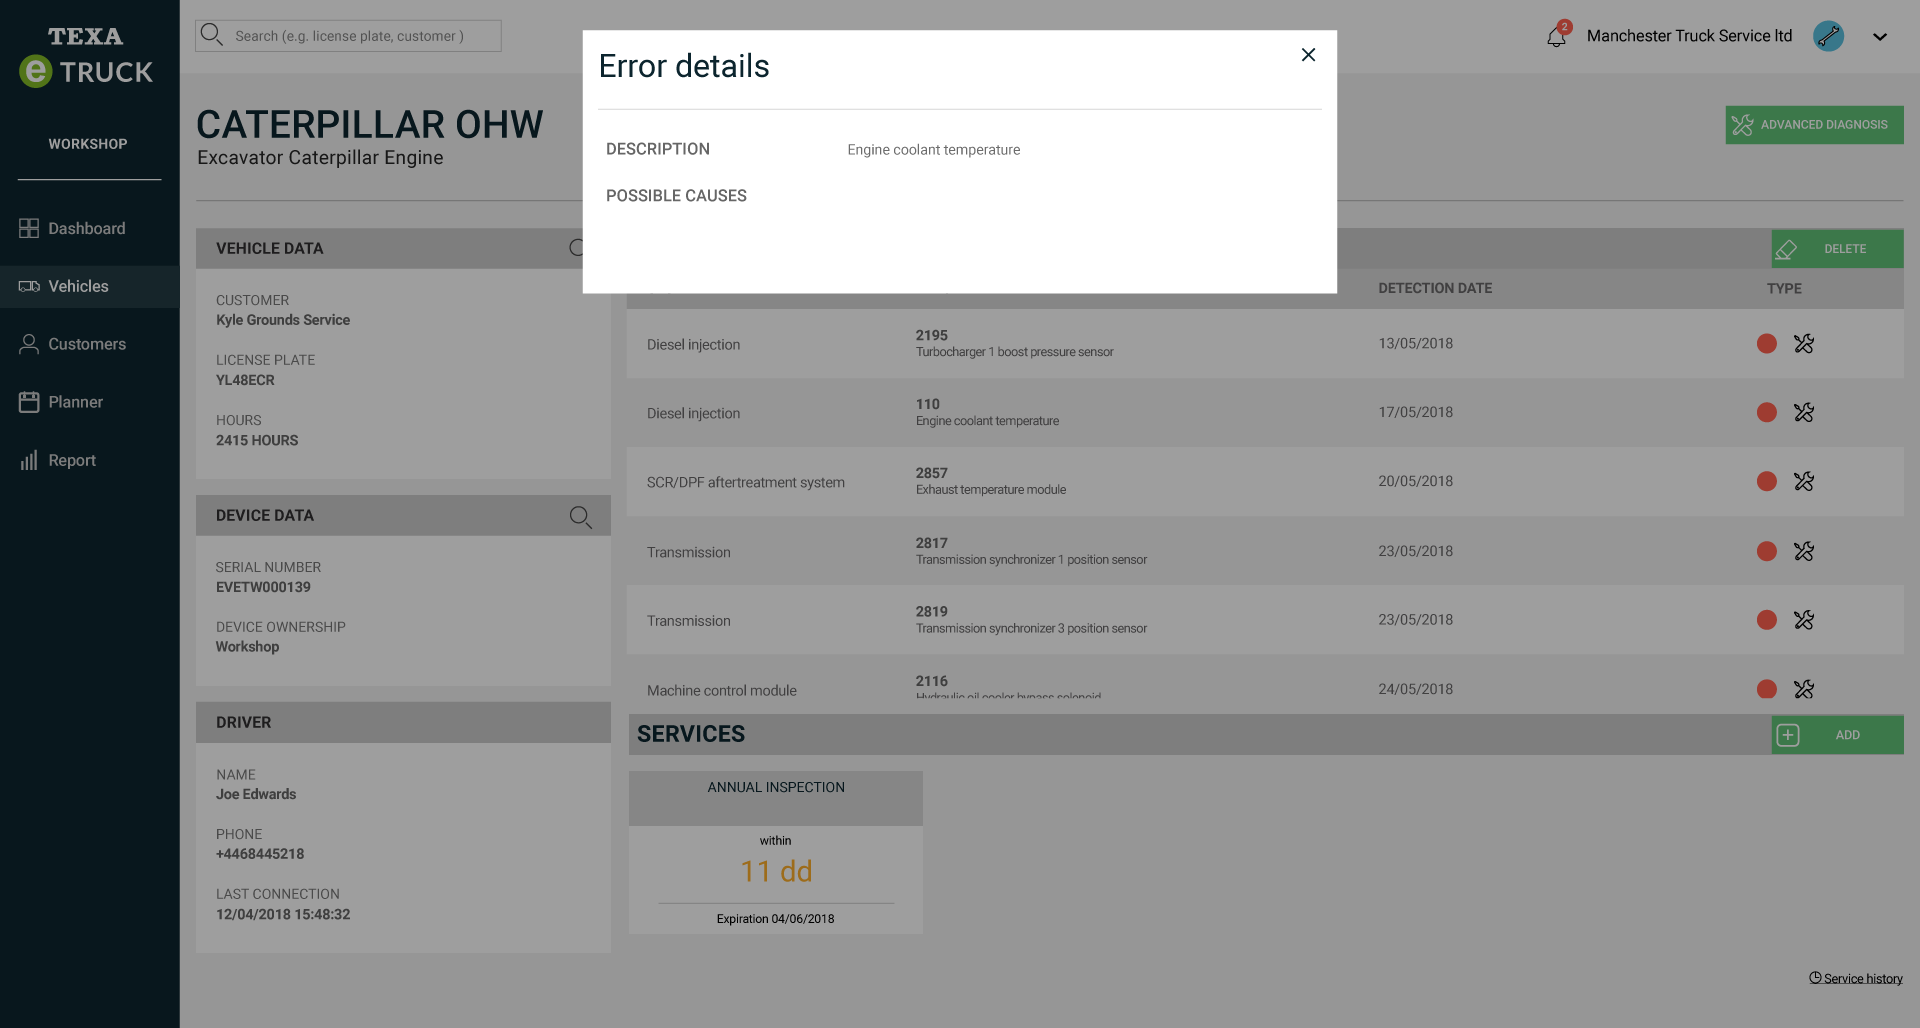This screenshot has height=1028, width=1920.
Task: Click customer name Kyle Grounds Service
Action: coord(283,320)
